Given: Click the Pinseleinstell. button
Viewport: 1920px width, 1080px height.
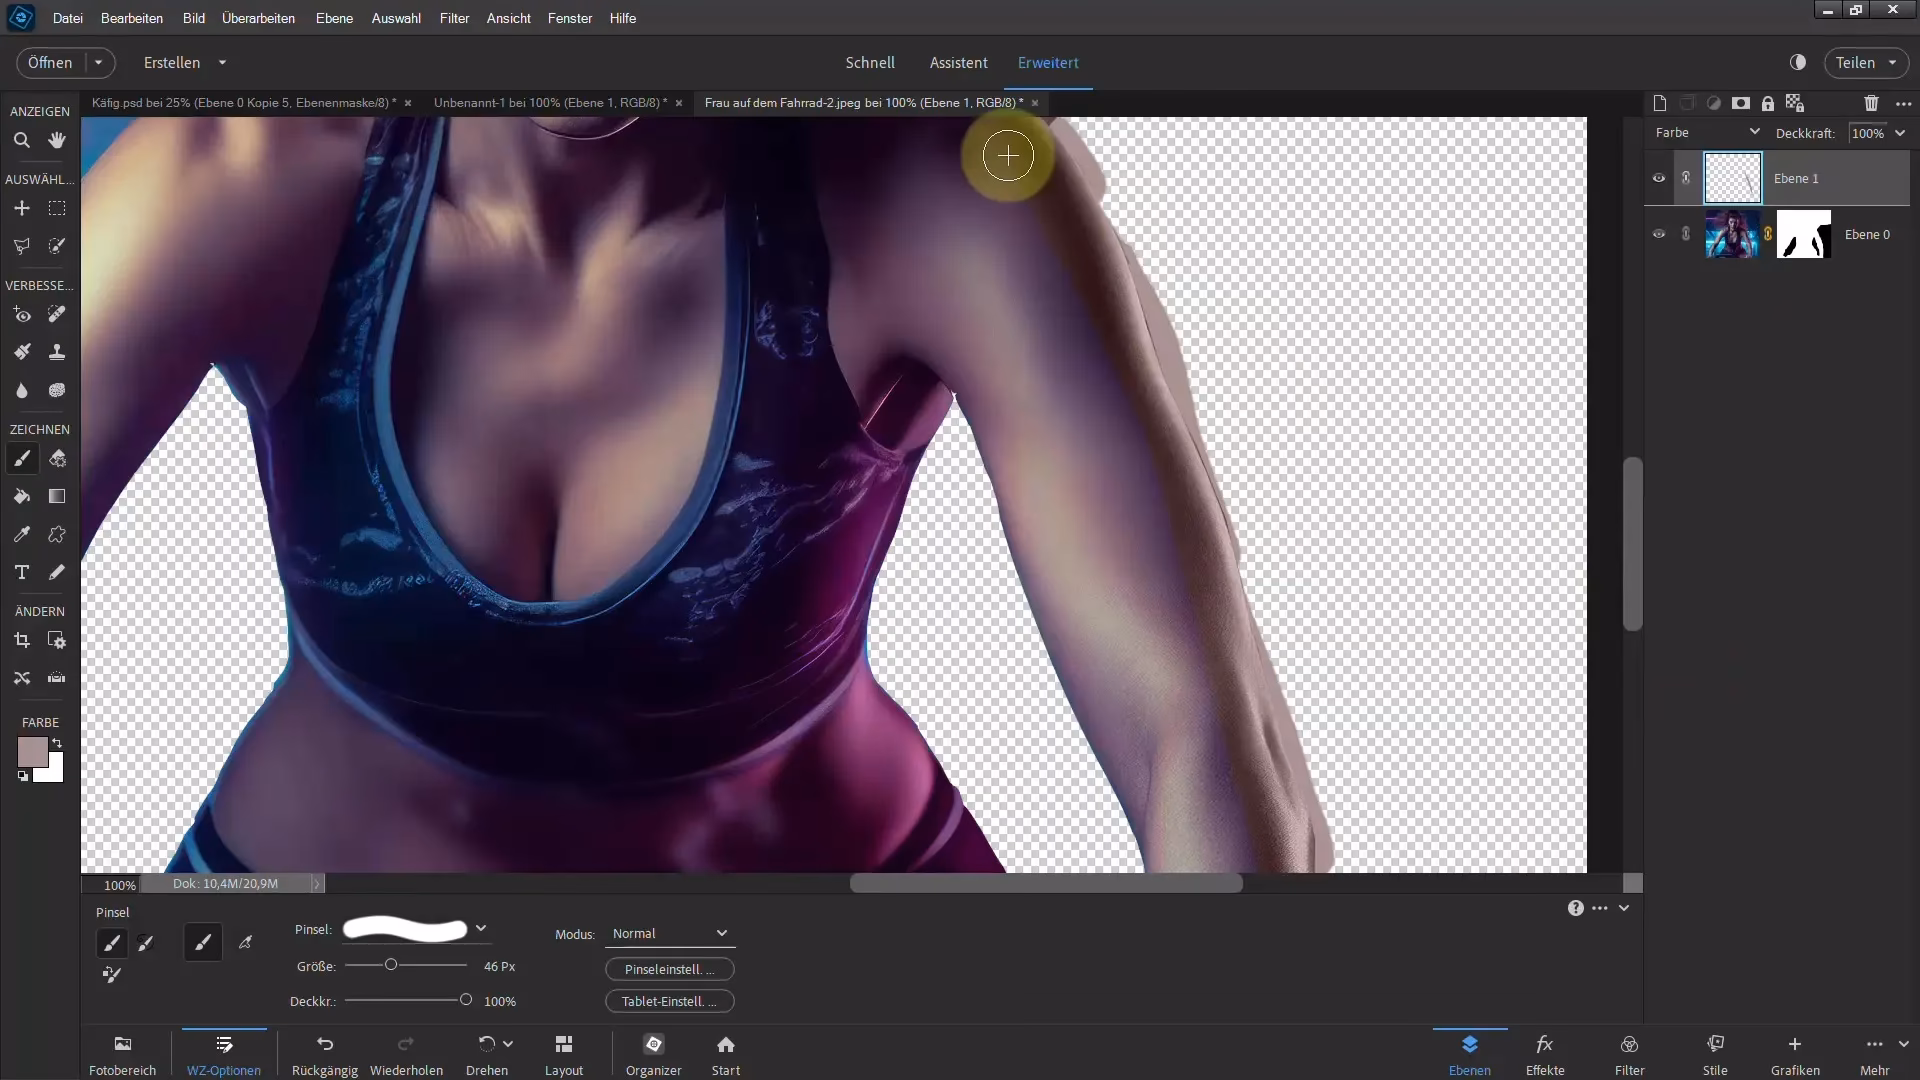Looking at the screenshot, I should (669, 969).
